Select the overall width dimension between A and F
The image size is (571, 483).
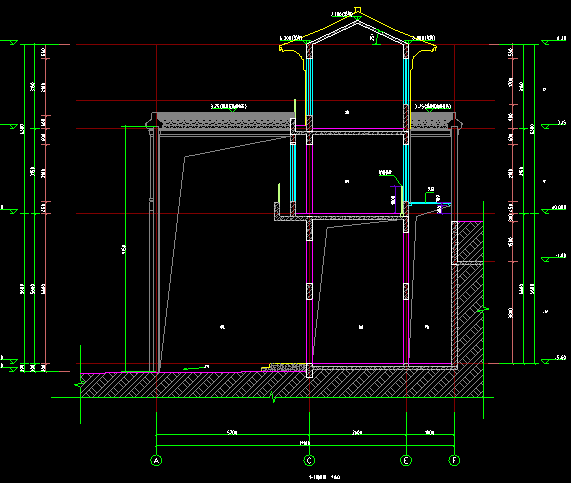click(x=305, y=444)
